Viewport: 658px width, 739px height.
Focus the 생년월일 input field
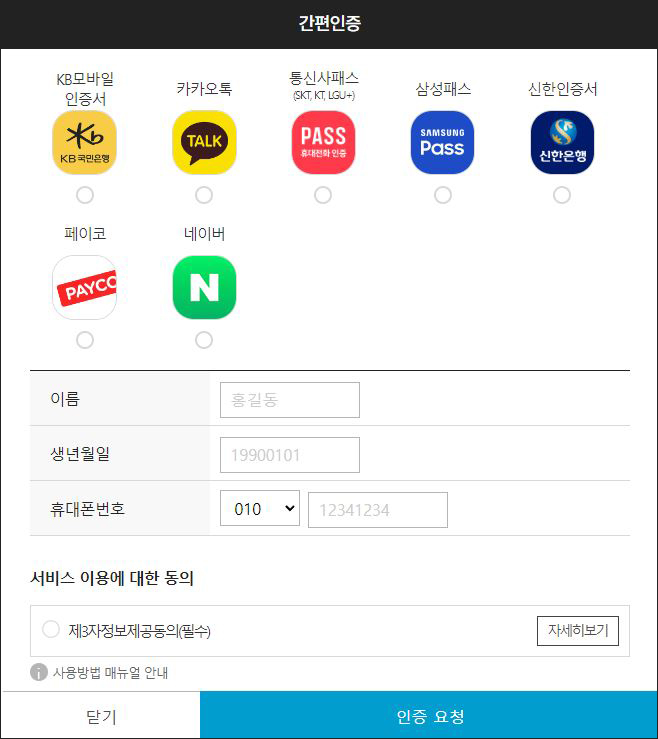(x=290, y=455)
